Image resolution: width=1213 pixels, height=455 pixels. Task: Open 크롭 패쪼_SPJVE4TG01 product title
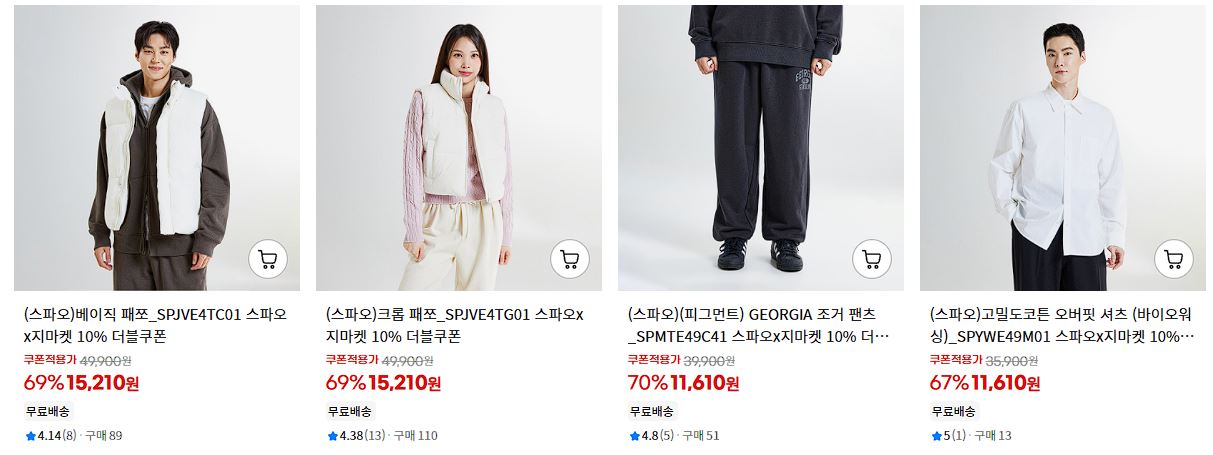[x=456, y=325]
